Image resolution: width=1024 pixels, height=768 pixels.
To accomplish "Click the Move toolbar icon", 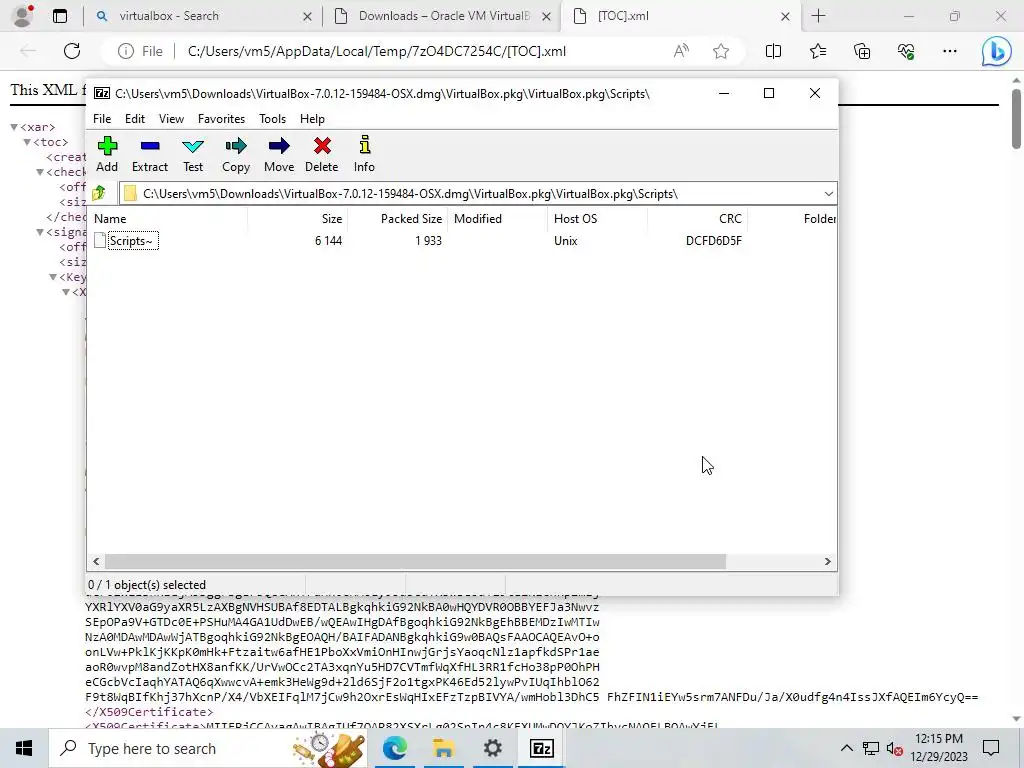I will (279, 154).
